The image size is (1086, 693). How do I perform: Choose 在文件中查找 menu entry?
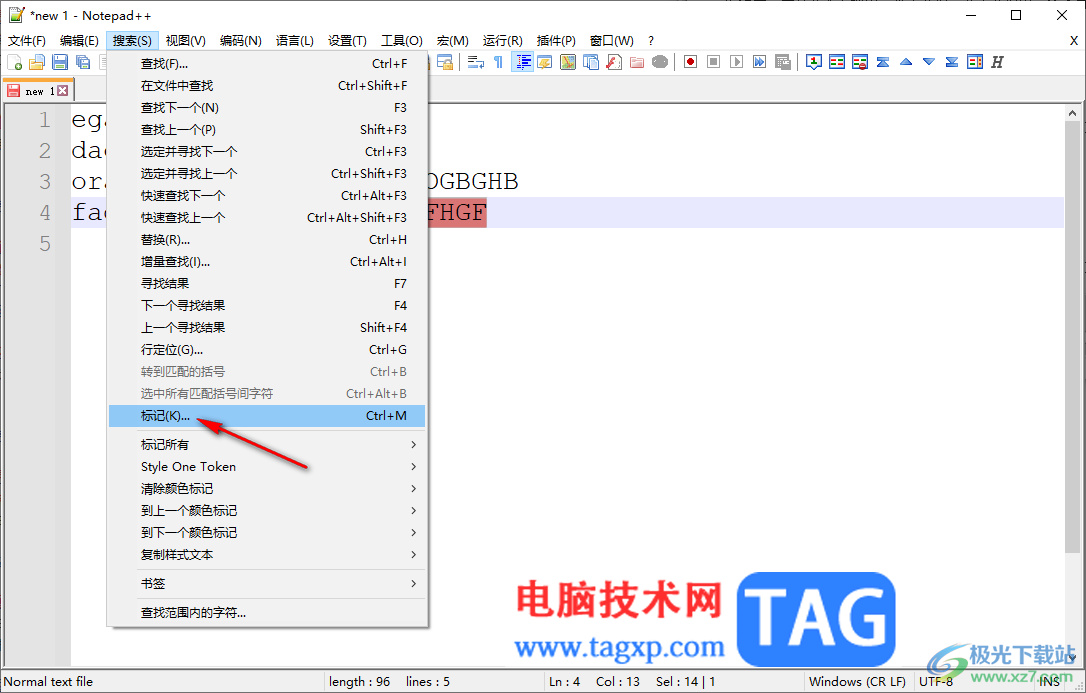pyautogui.click(x=267, y=86)
